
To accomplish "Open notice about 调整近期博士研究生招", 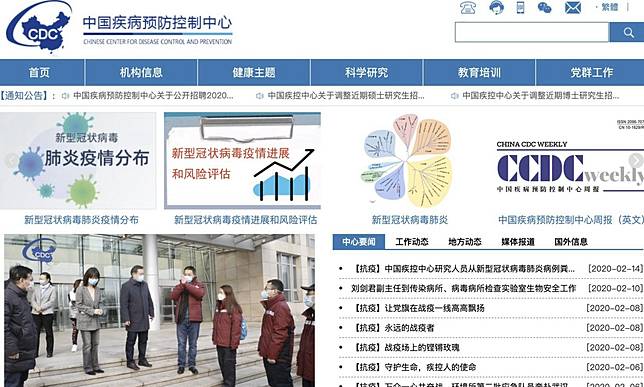I will [x=540, y=96].
